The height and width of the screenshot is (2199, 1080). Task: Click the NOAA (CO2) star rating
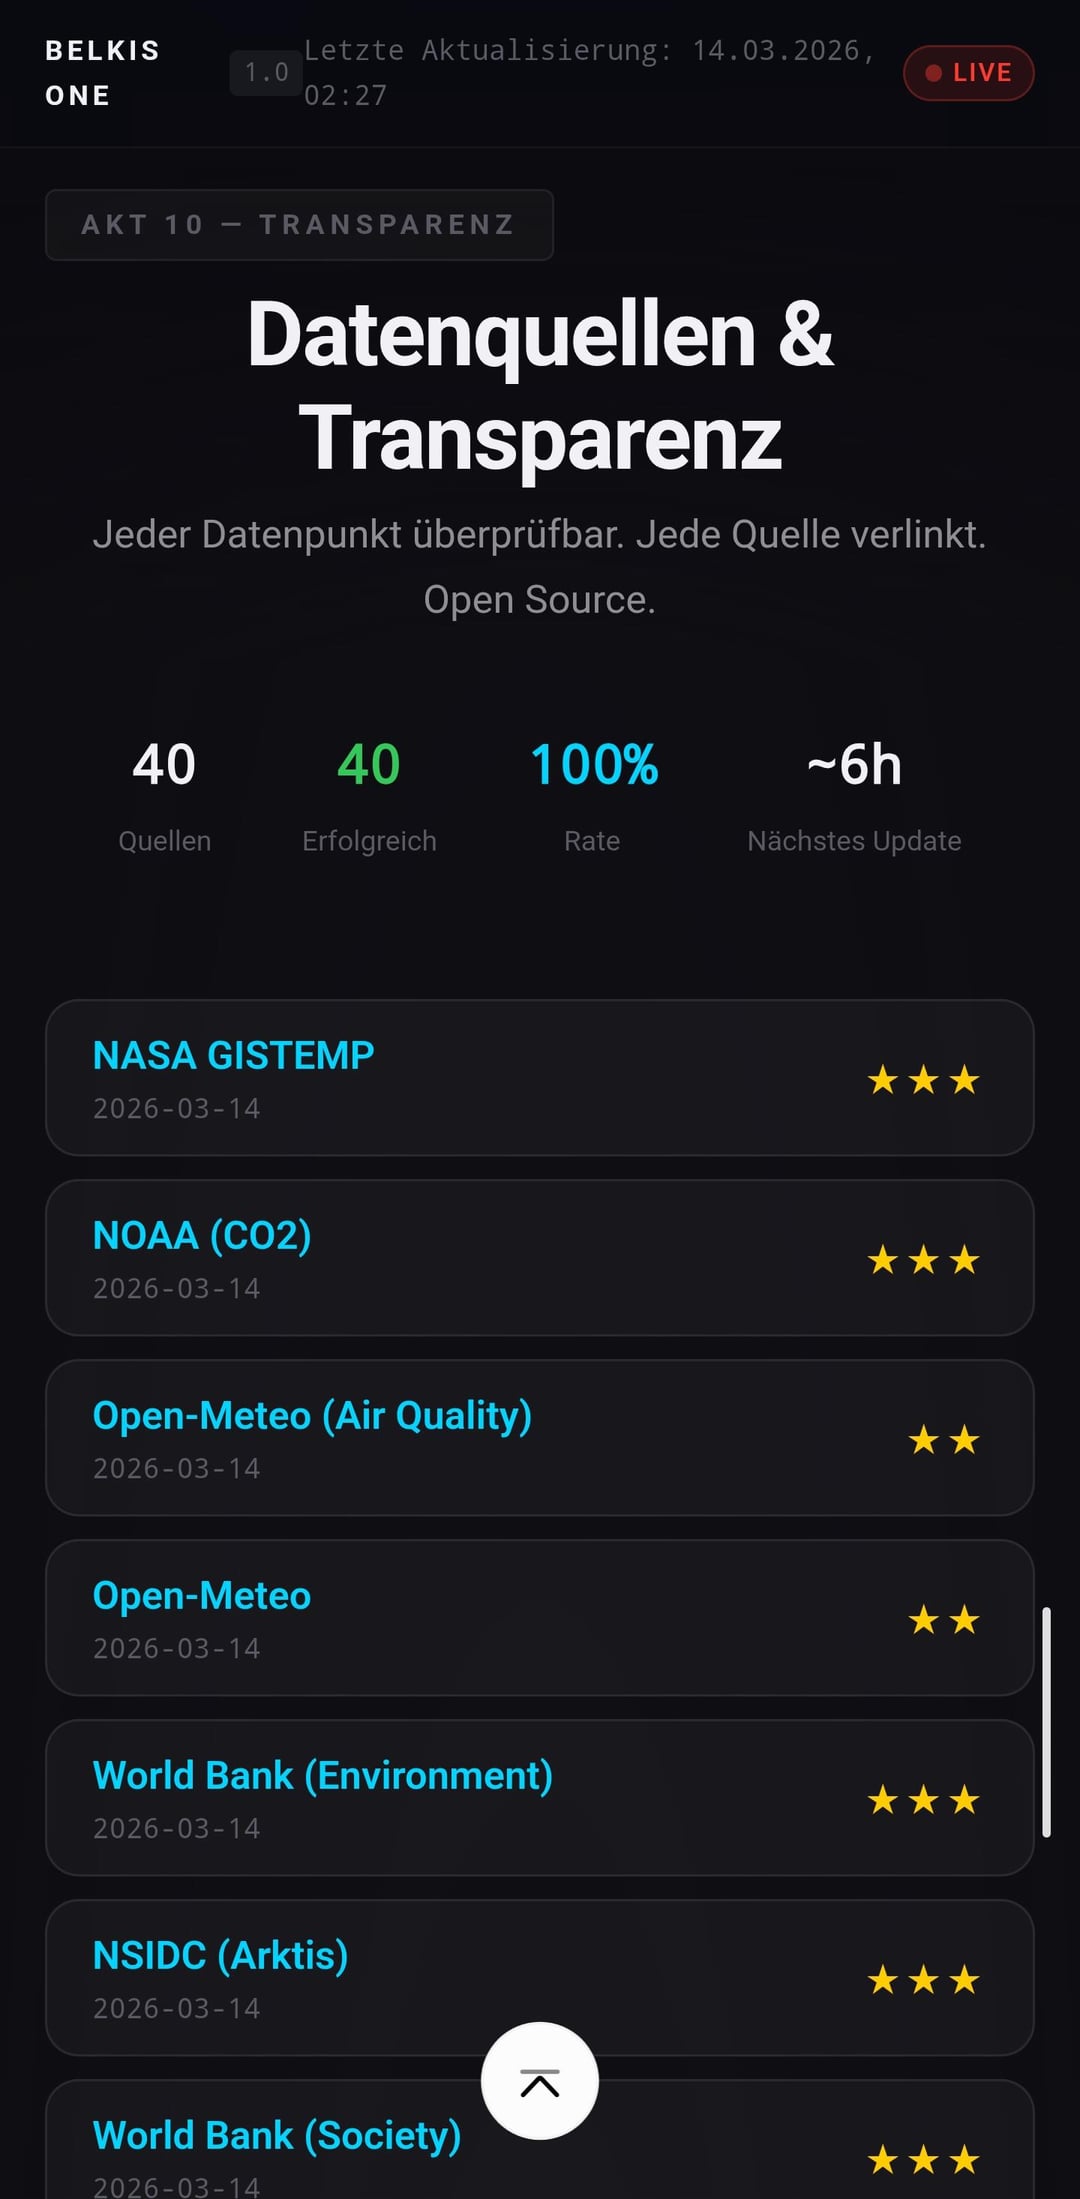pyautogui.click(x=923, y=1260)
